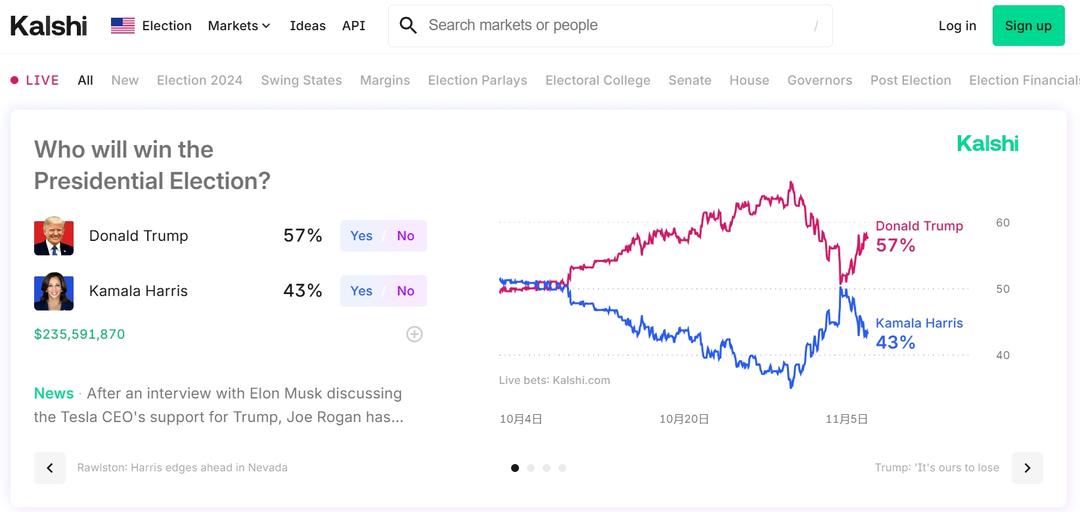Click Kamala Harris's portrait thumbnail
The height and width of the screenshot is (512, 1080).
tap(54, 291)
